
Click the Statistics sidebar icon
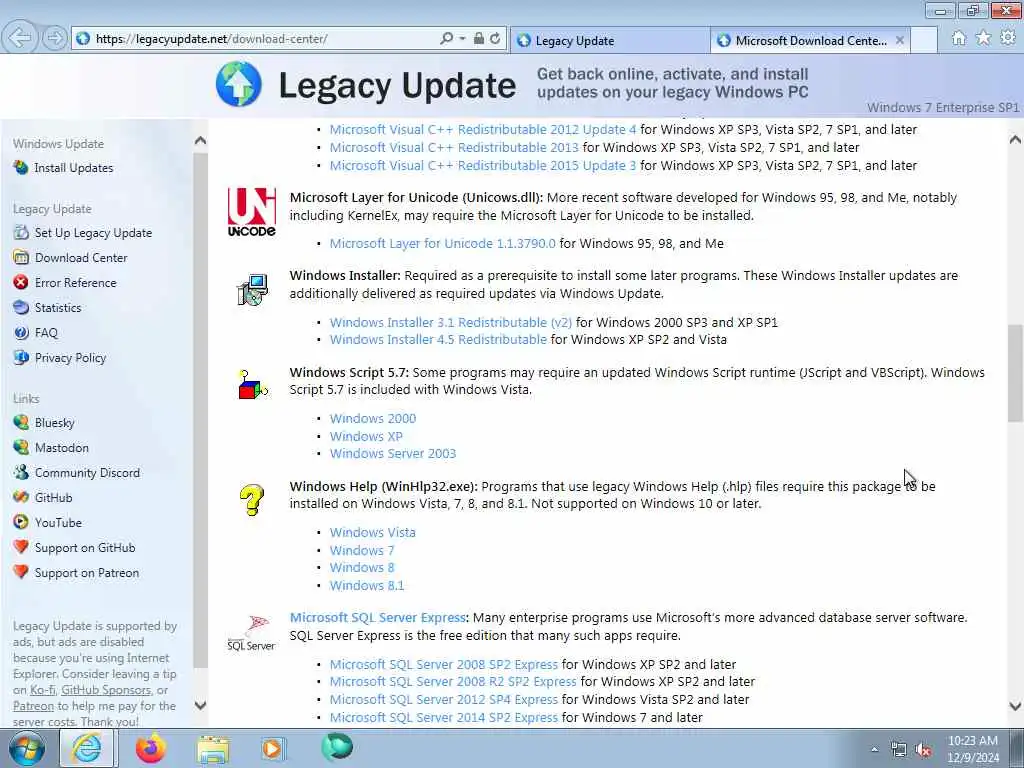tap(21, 307)
